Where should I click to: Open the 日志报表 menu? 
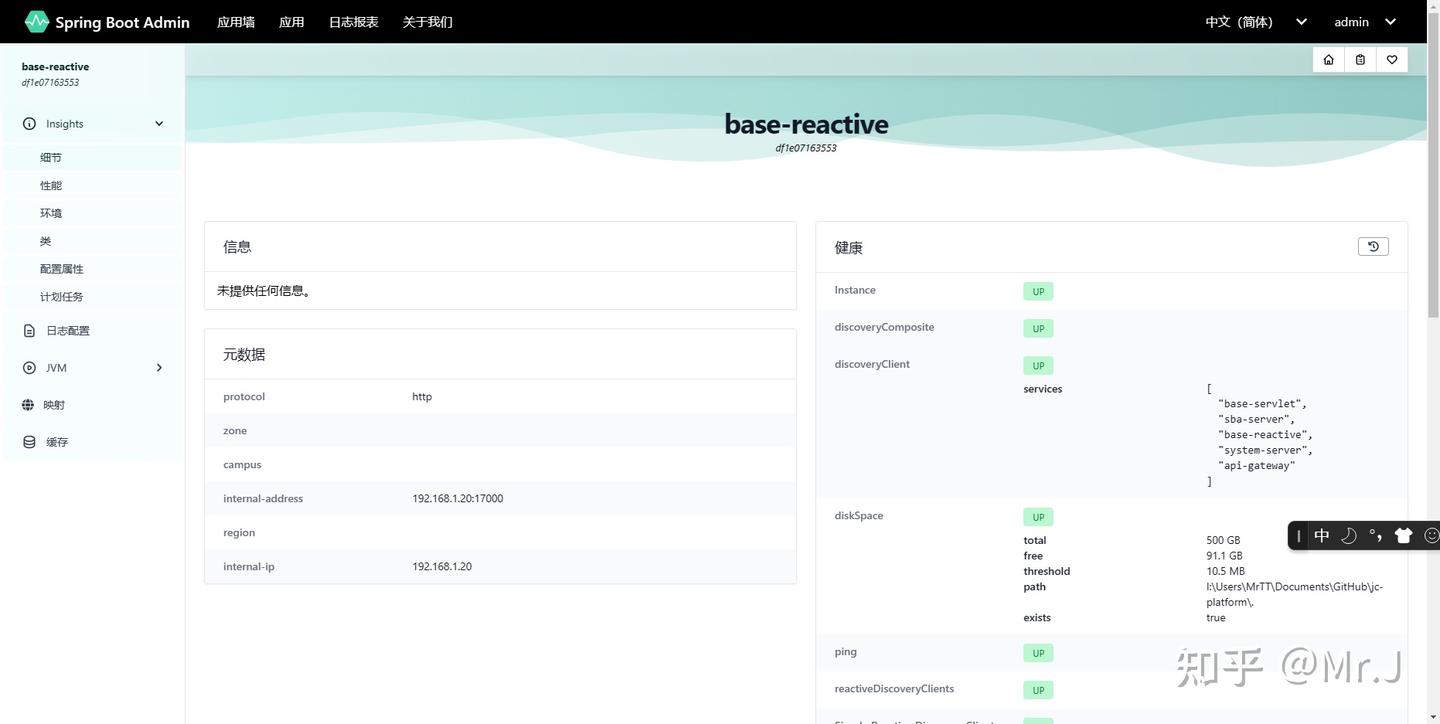tap(354, 22)
